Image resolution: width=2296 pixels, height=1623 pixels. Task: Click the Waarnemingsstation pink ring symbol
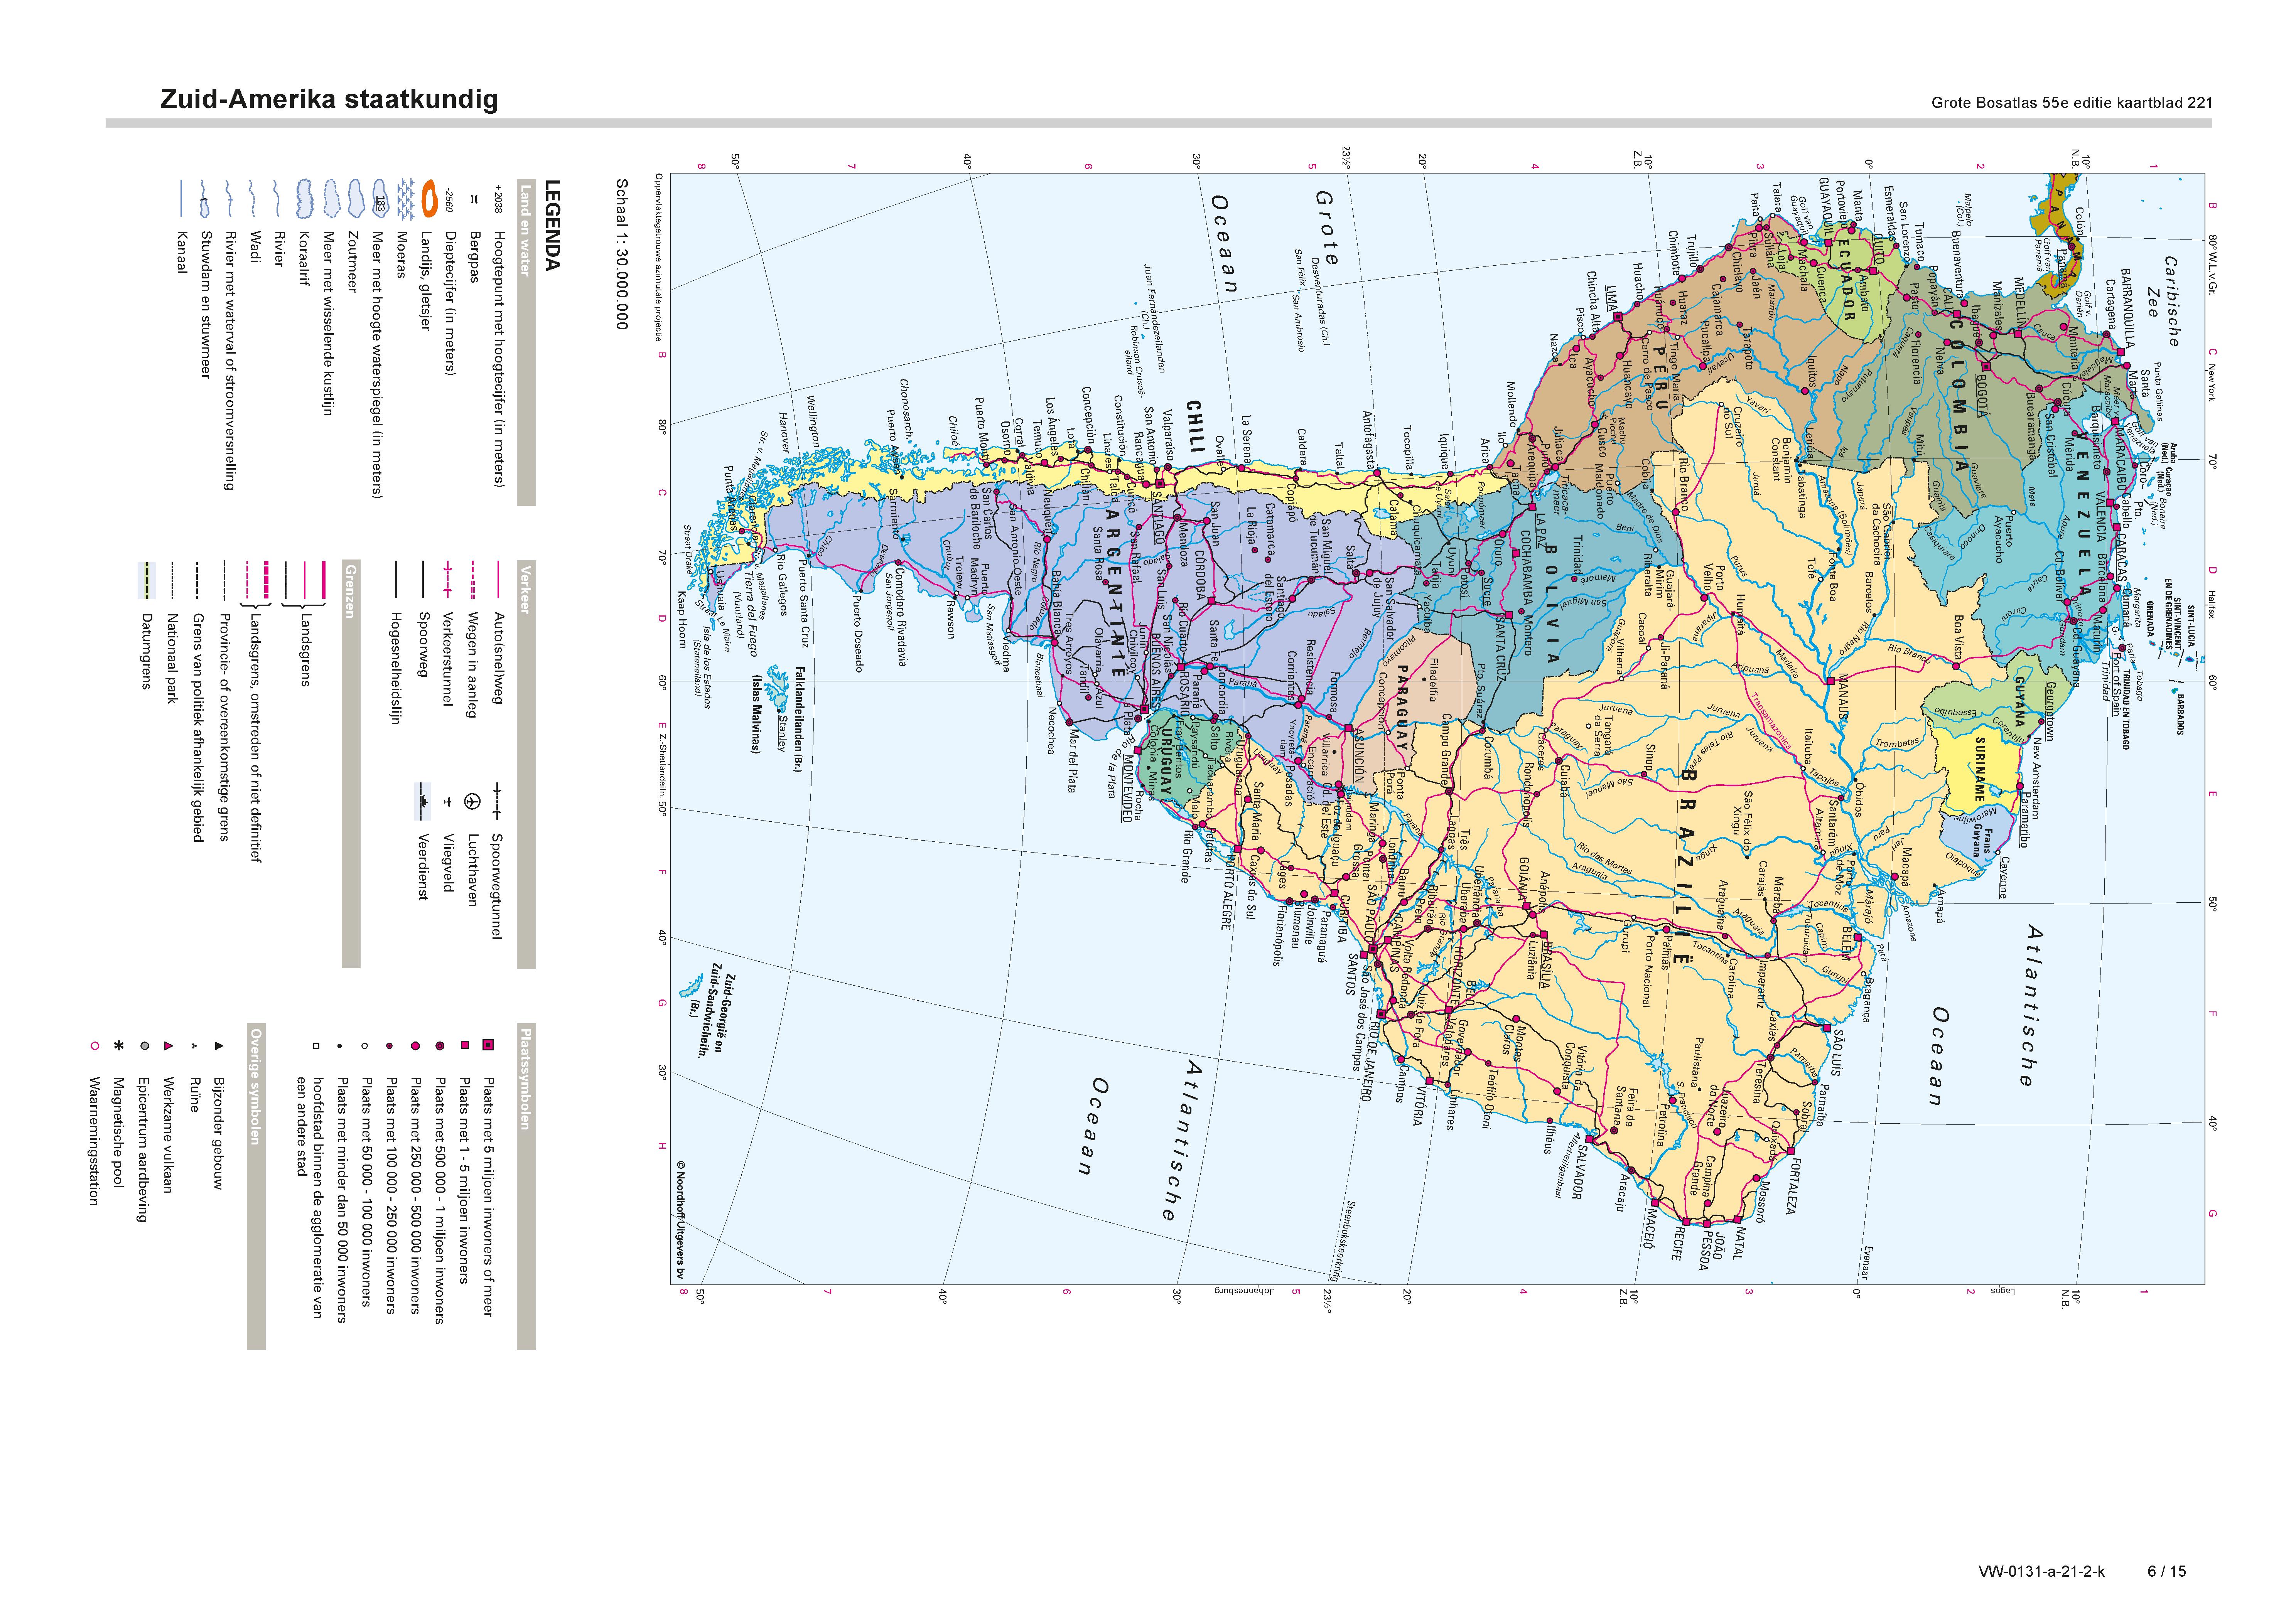[x=94, y=1046]
